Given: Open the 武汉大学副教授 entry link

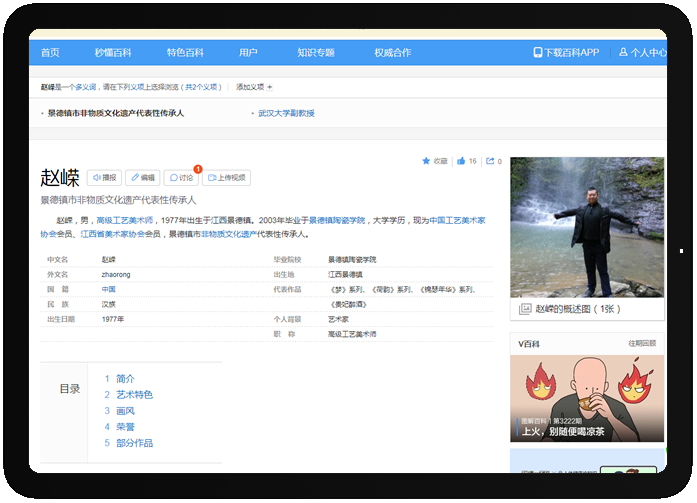Looking at the screenshot, I should [x=286, y=113].
